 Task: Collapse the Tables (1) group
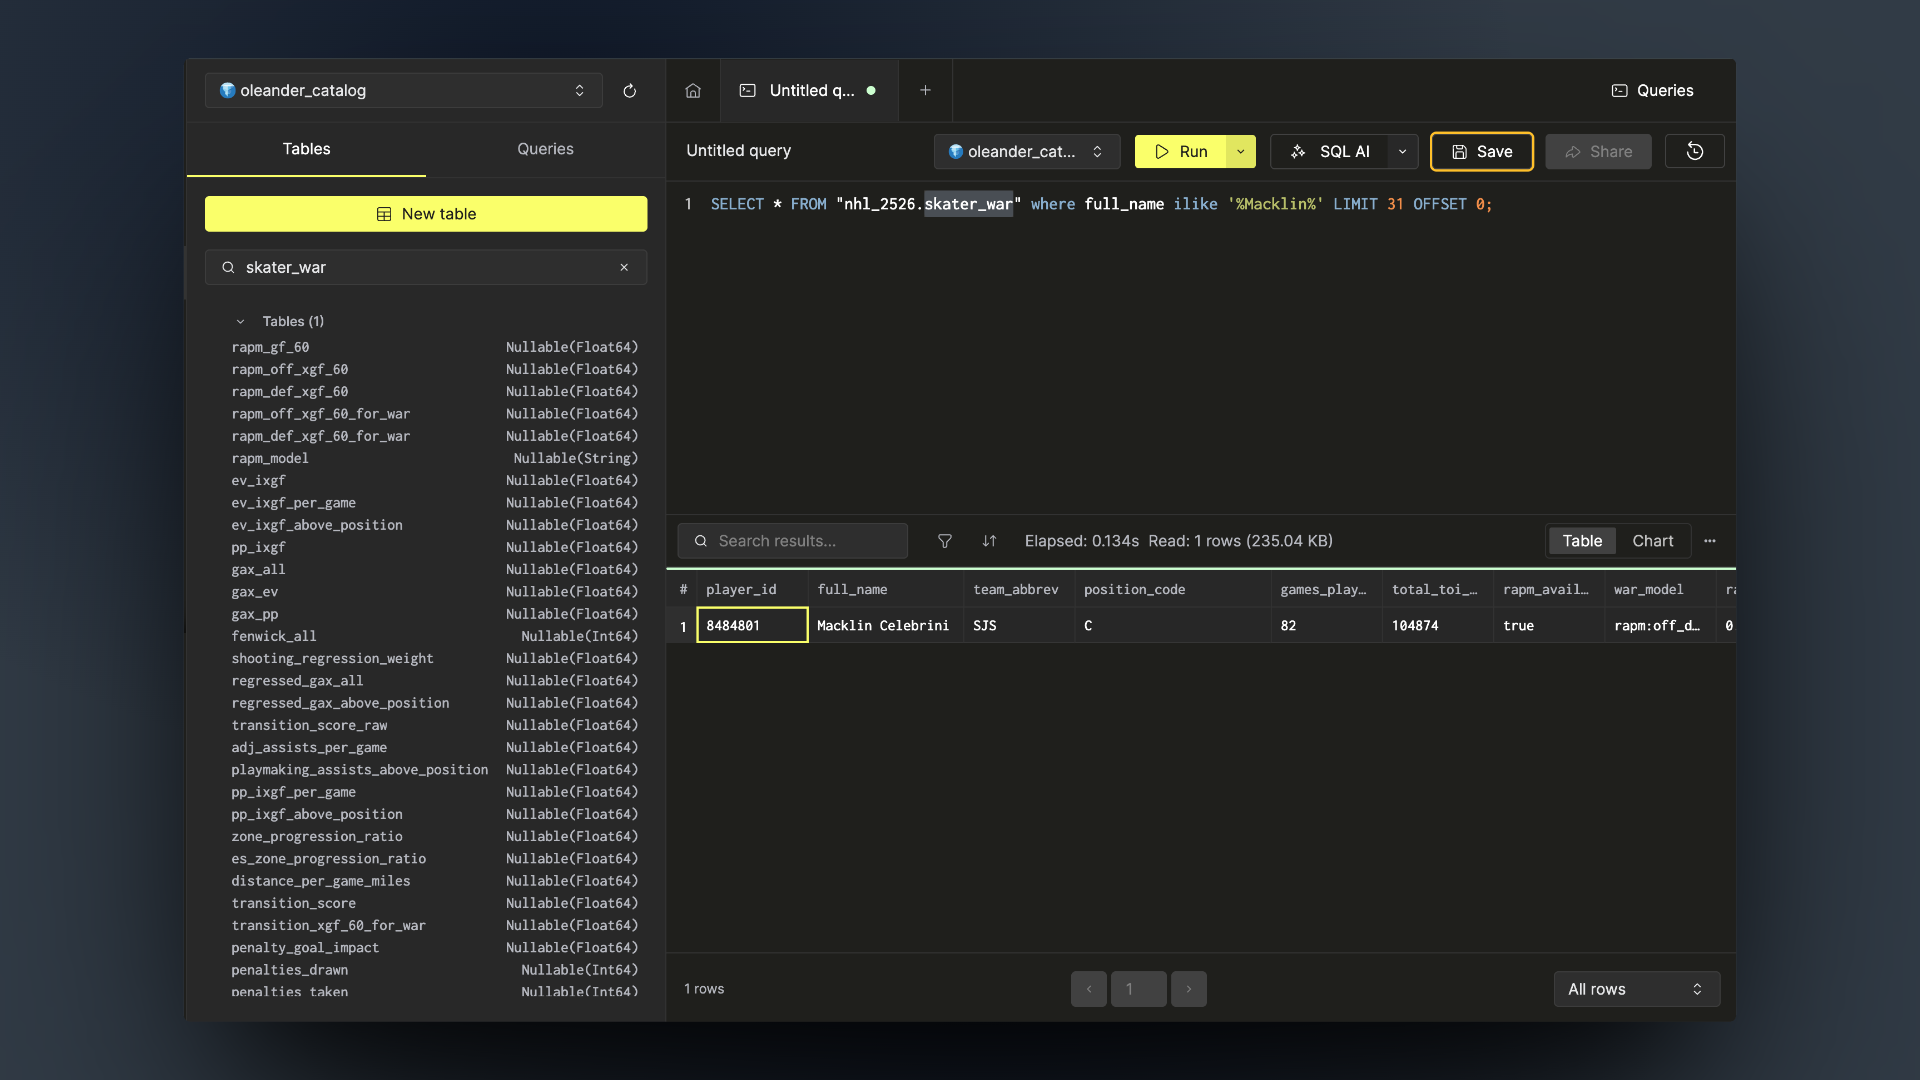click(x=240, y=321)
